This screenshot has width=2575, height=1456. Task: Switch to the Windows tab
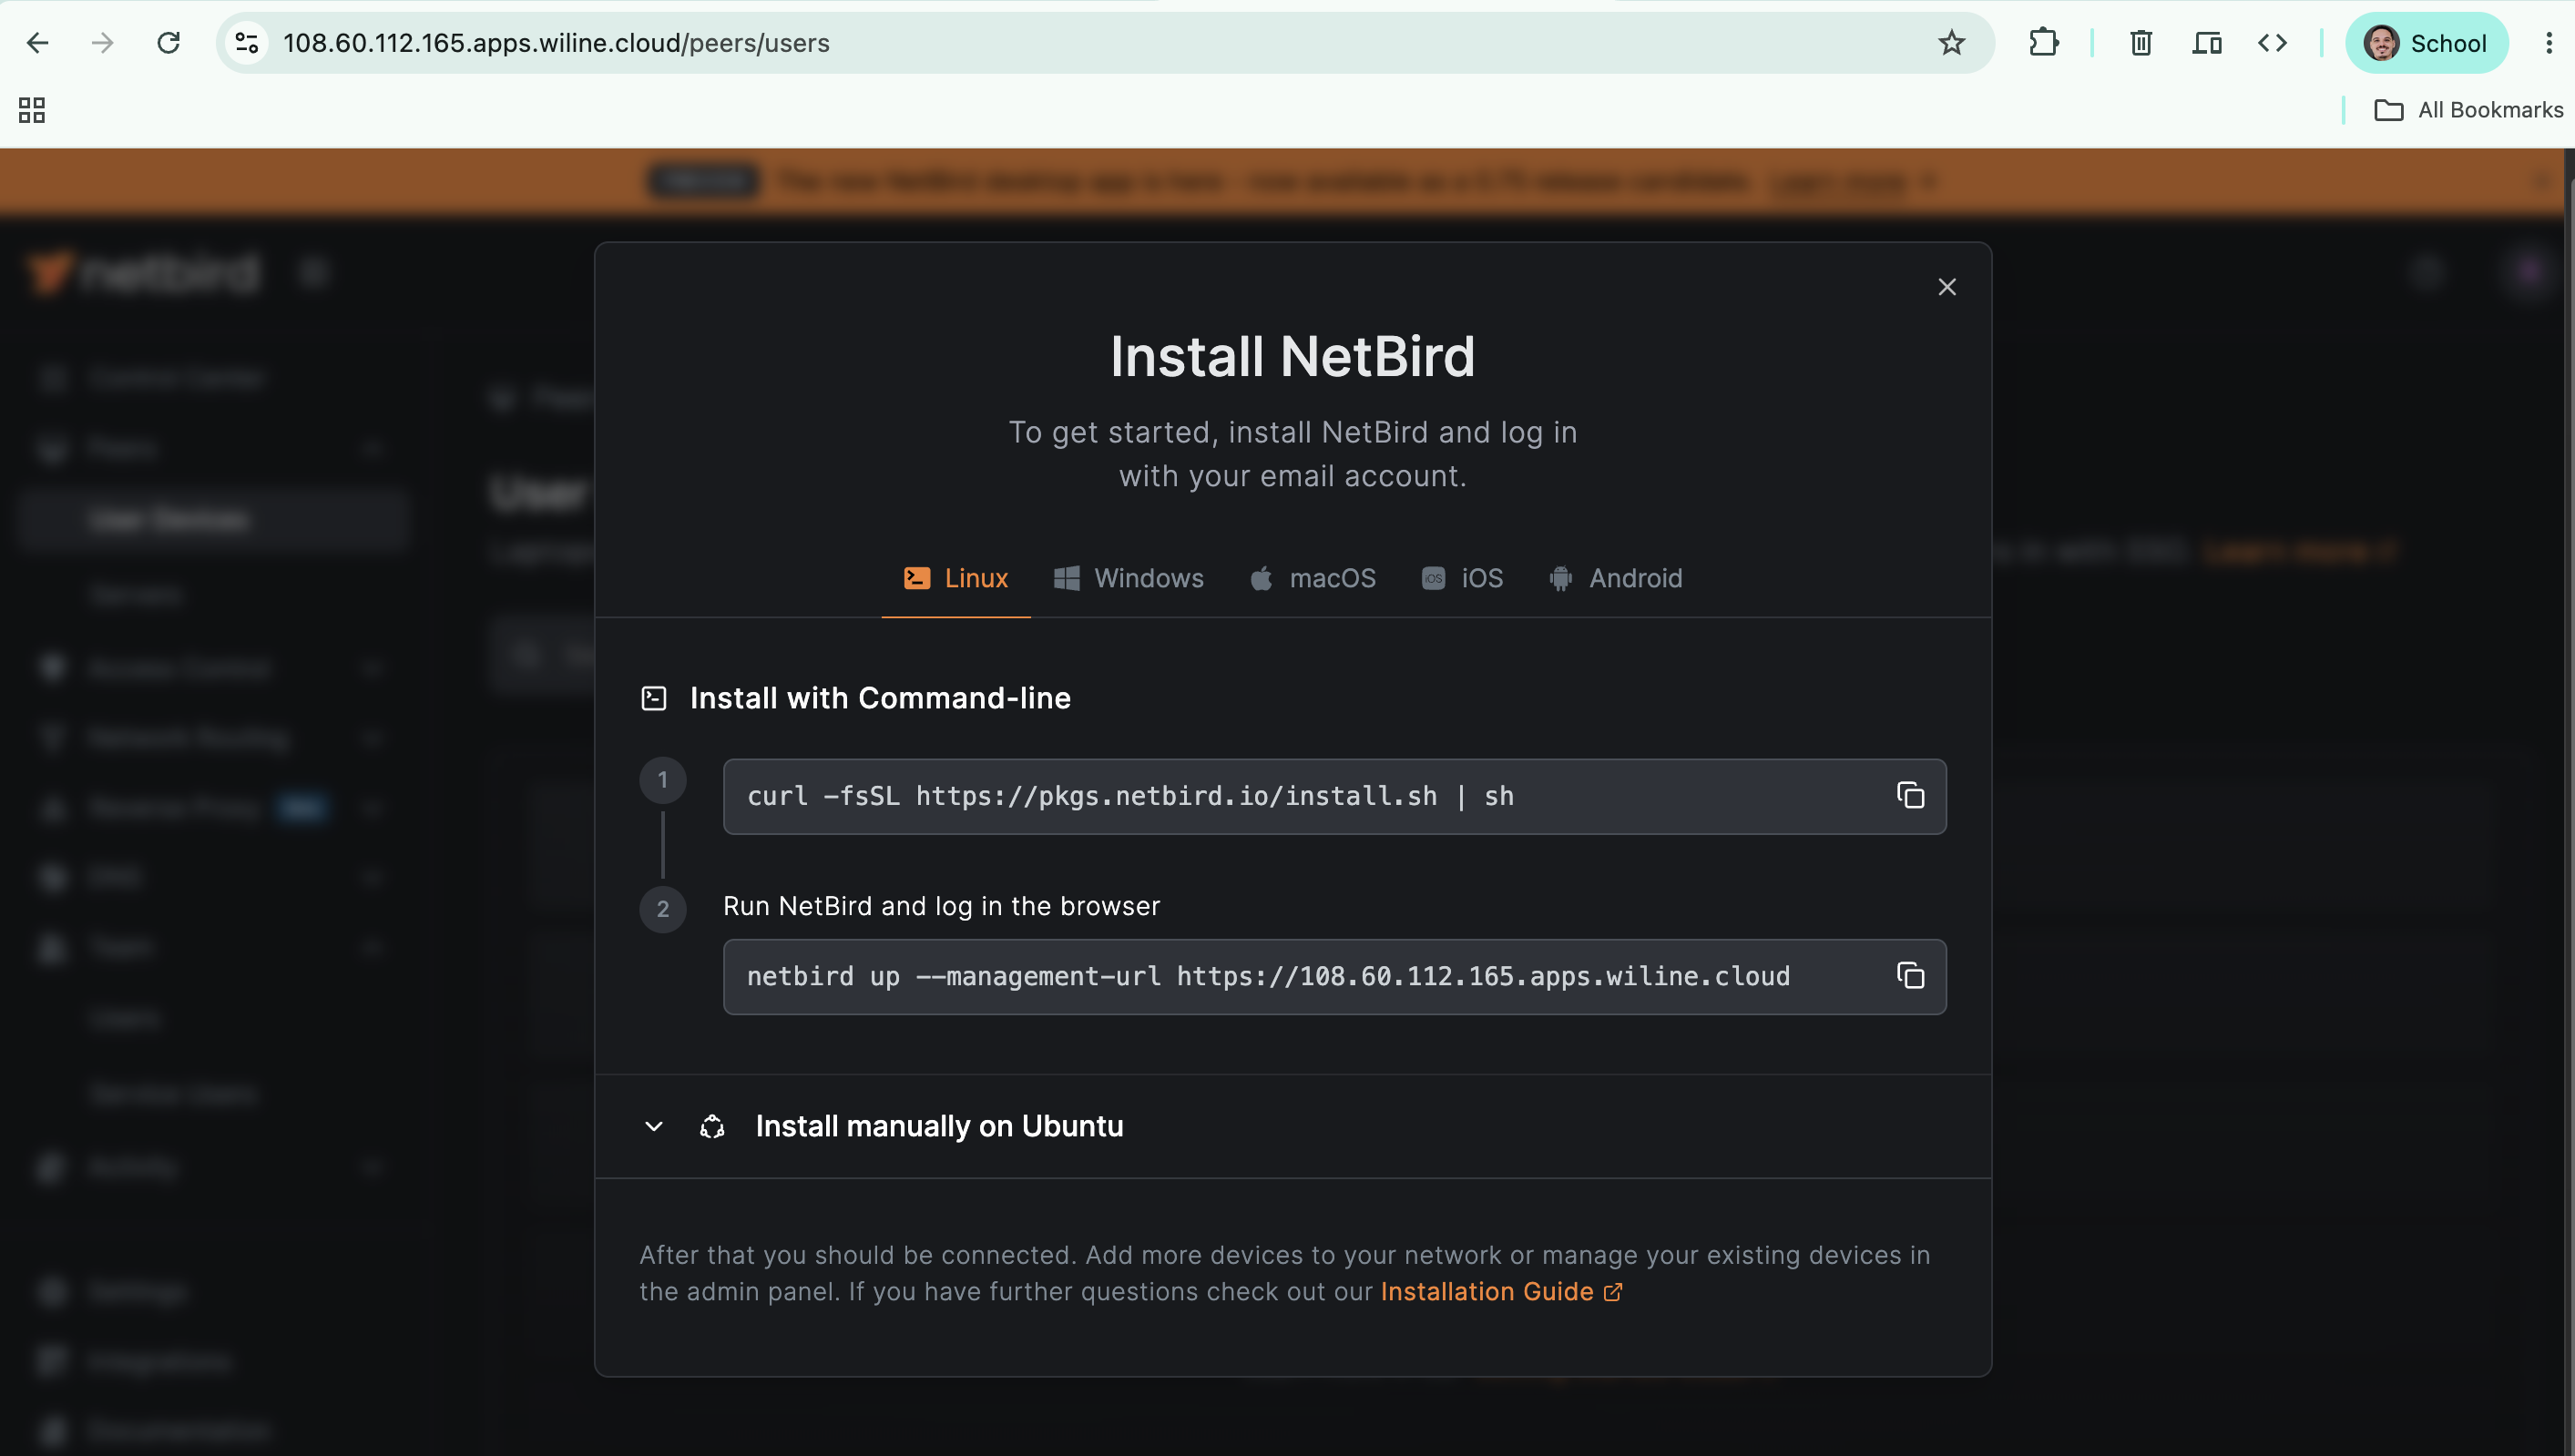pos(1128,578)
